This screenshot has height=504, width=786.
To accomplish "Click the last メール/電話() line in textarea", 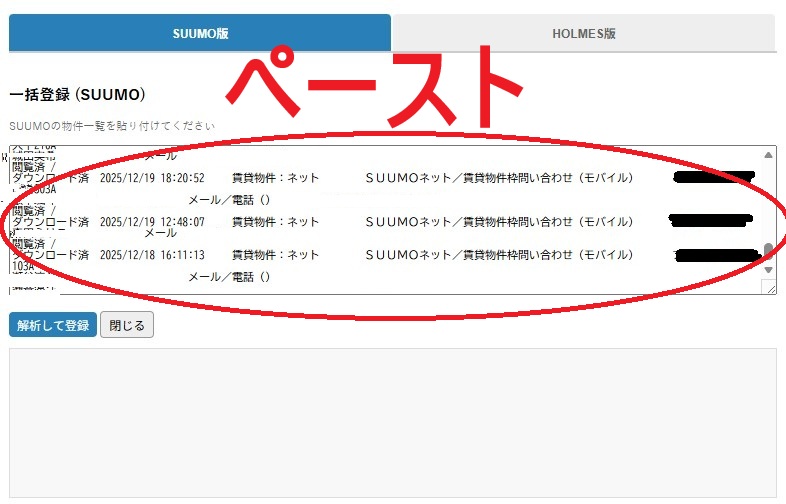I will point(229,277).
